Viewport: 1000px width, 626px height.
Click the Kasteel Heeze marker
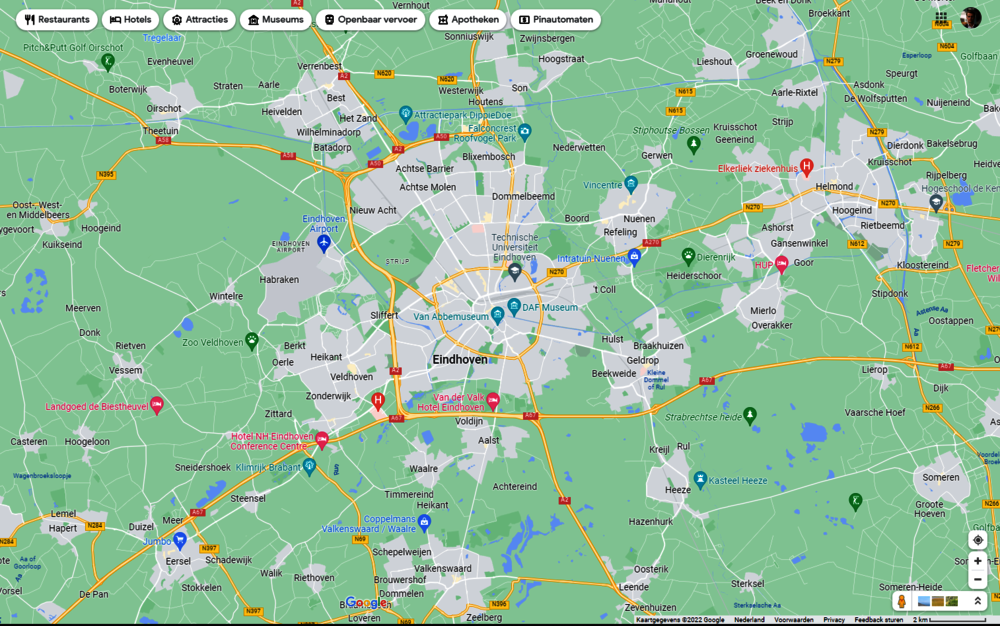pos(700,480)
